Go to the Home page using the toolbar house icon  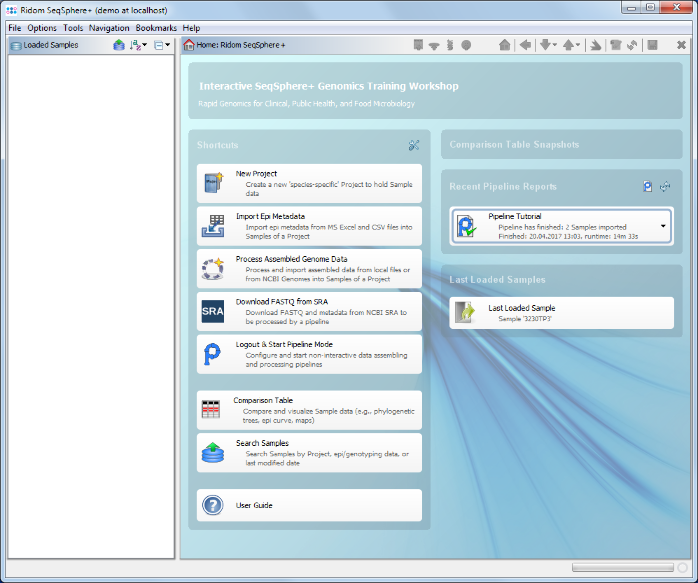504,45
